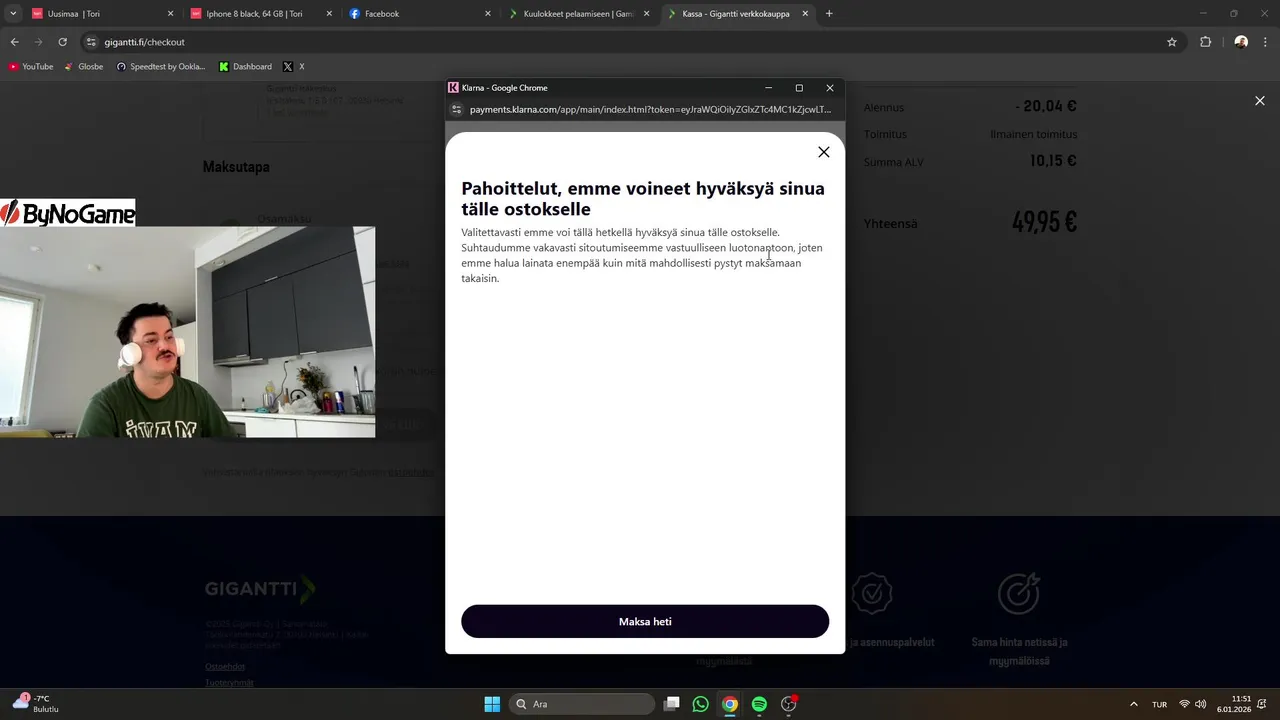
Task: Open the Chrome three-dot menu
Action: [1265, 42]
